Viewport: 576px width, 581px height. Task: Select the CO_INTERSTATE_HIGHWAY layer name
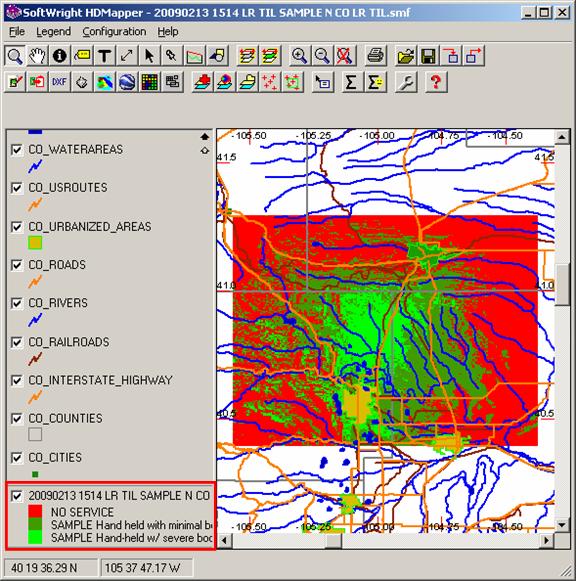pyautogui.click(x=100, y=380)
